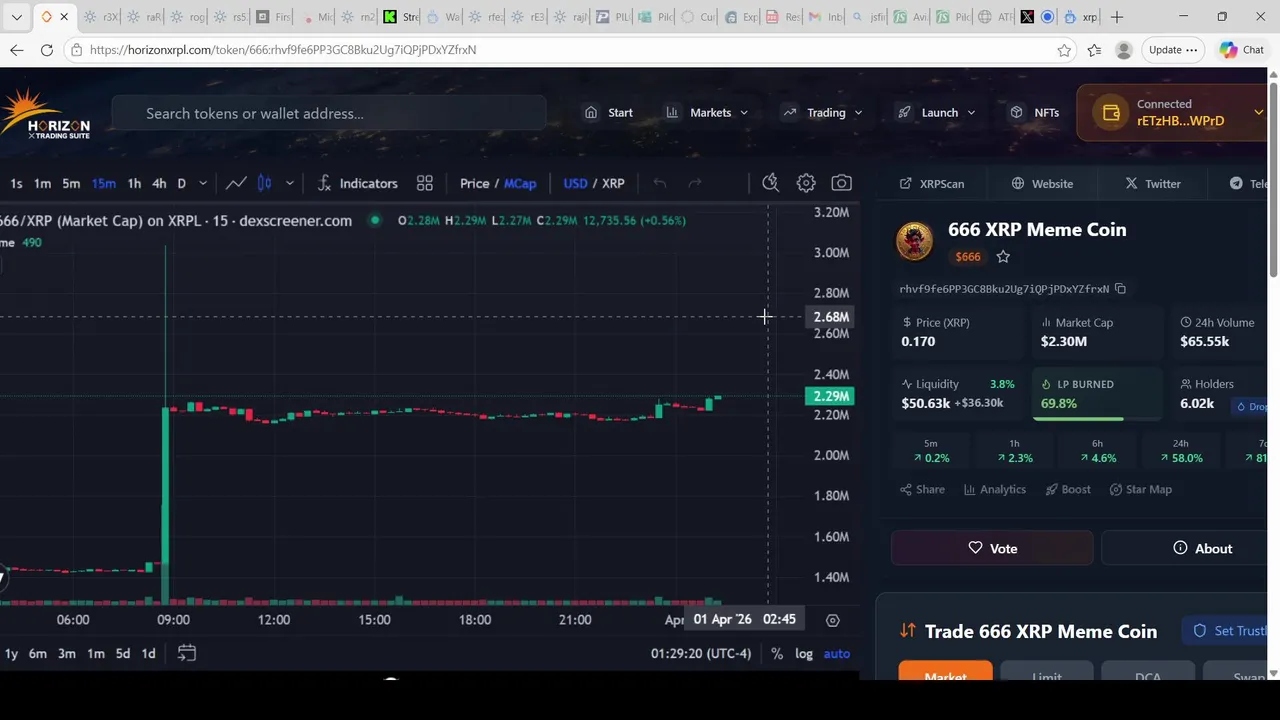Screen dimensions: 1280x720
Task: Open the NFTs menu item
Action: [1035, 113]
